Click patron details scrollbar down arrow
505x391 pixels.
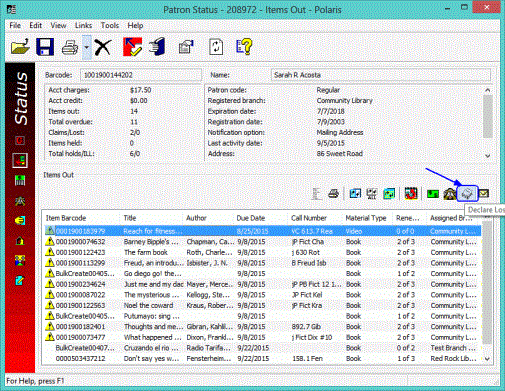click(488, 156)
